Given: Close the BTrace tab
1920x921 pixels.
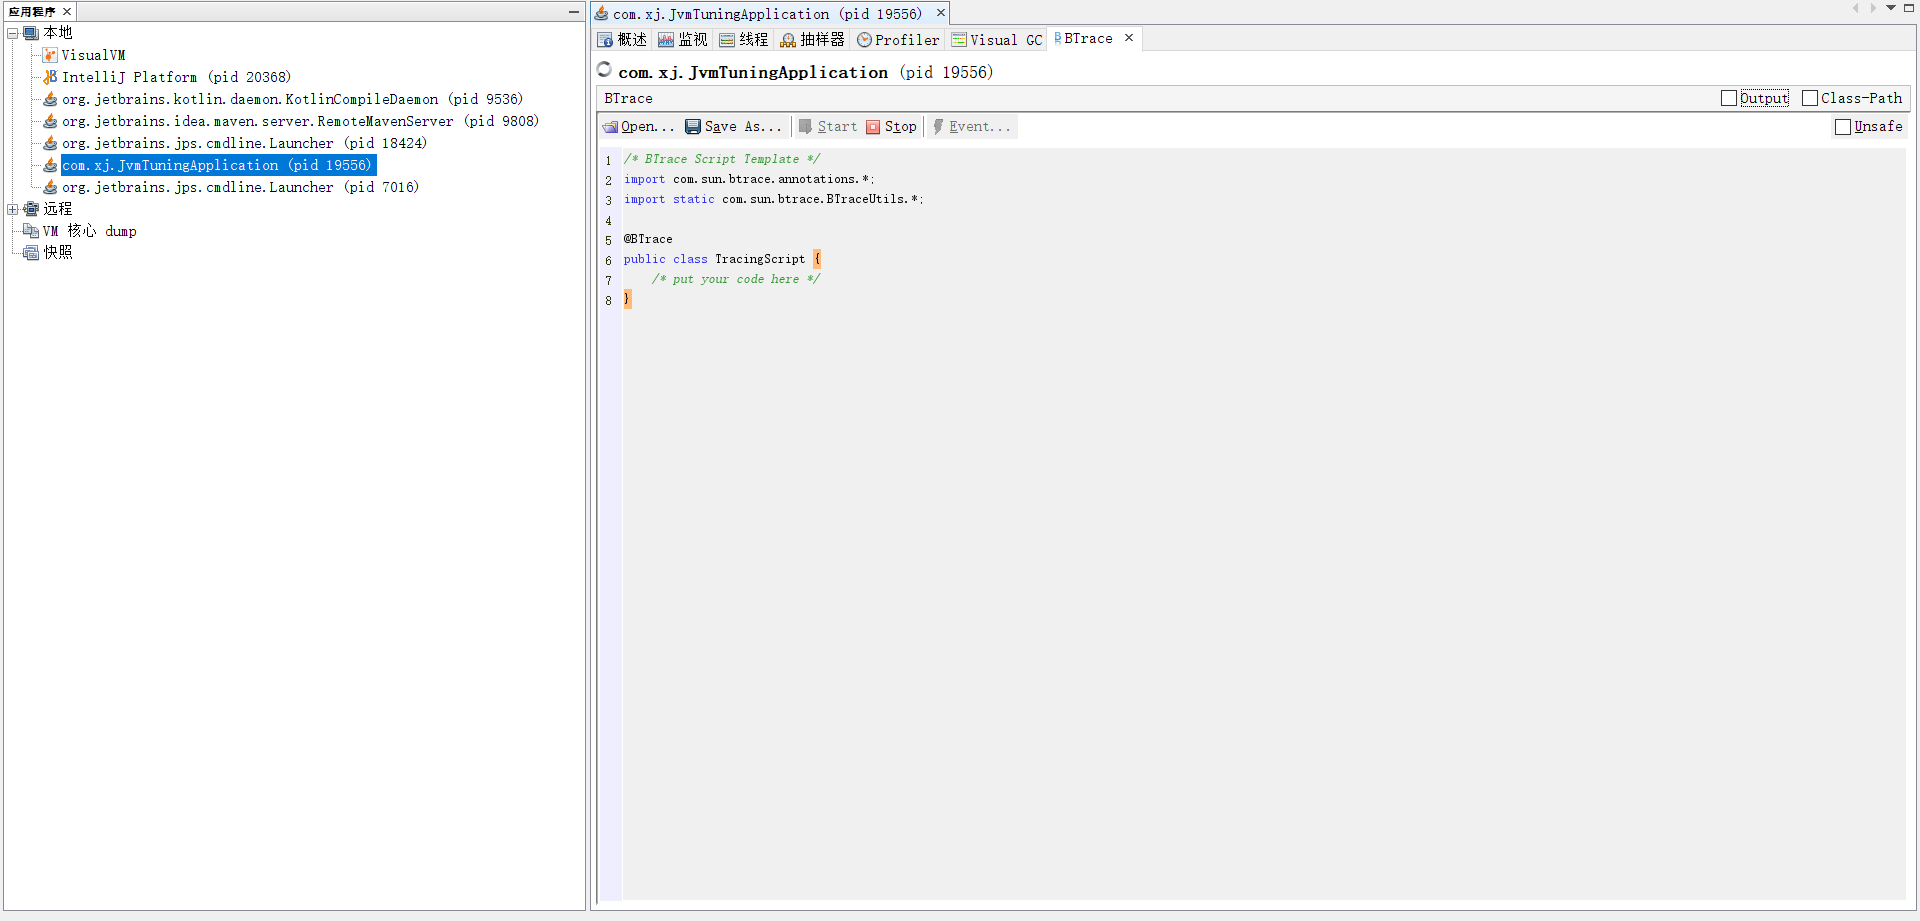Looking at the screenshot, I should [1129, 38].
